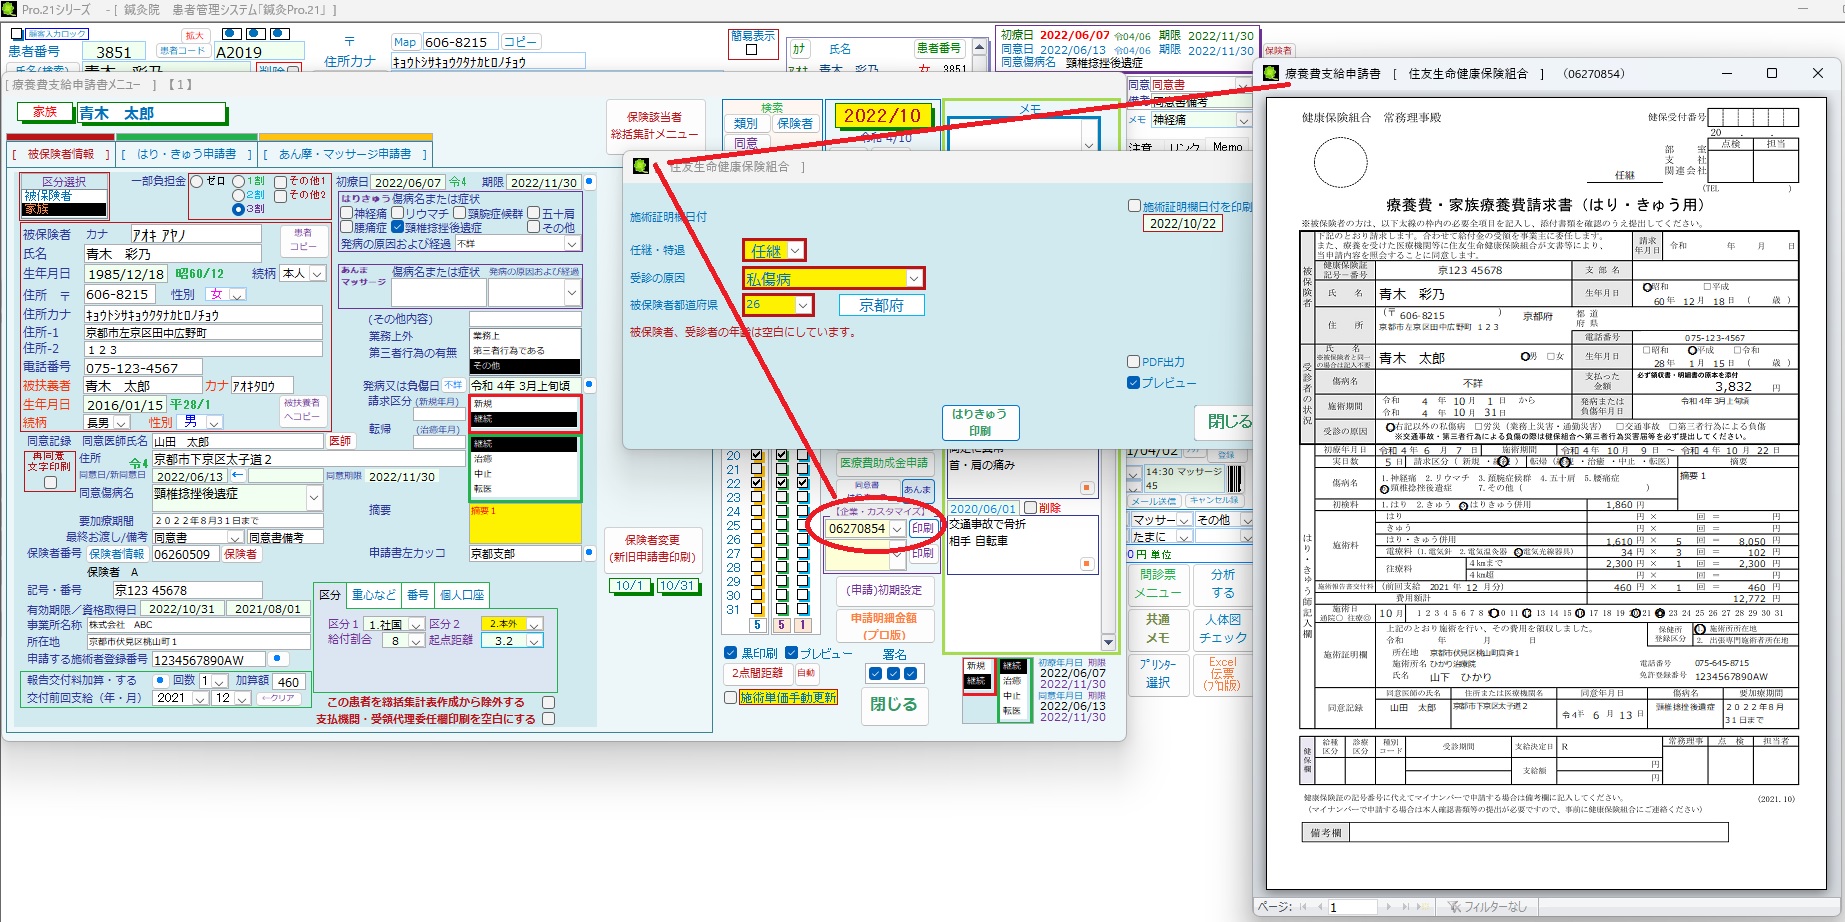Click the 10/31 date button
1845x922 pixels.
click(676, 586)
